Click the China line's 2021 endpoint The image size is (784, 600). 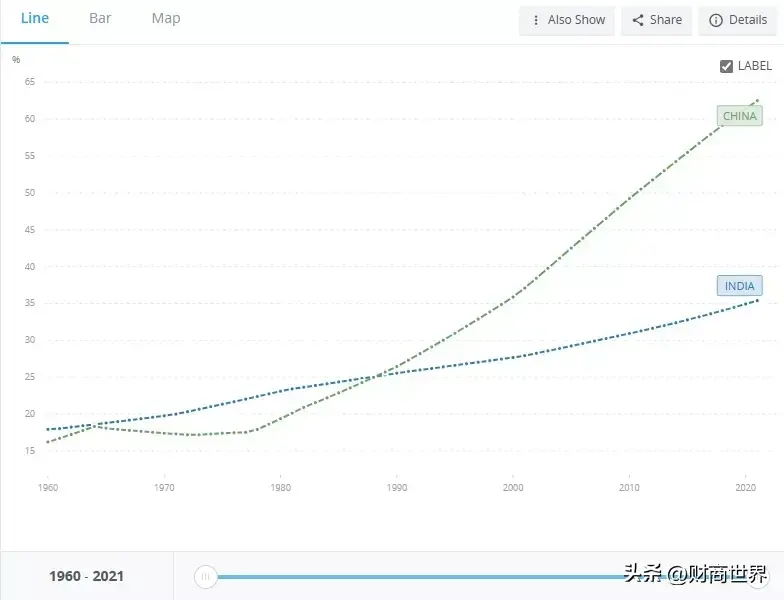(x=757, y=100)
